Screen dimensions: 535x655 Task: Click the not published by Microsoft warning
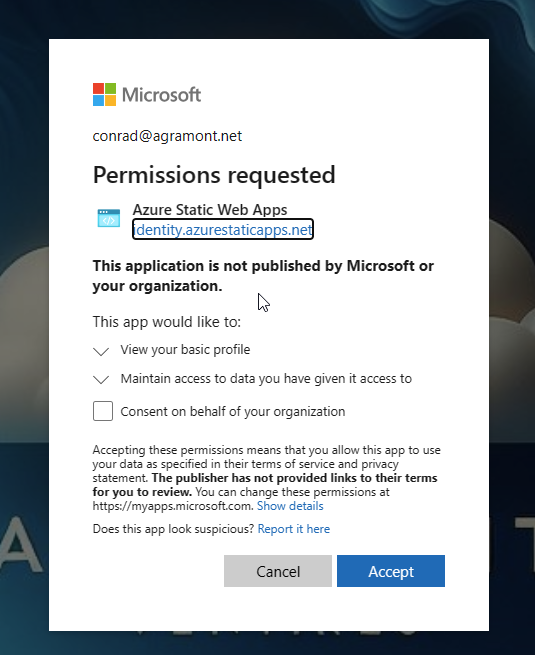pyautogui.click(x=263, y=276)
